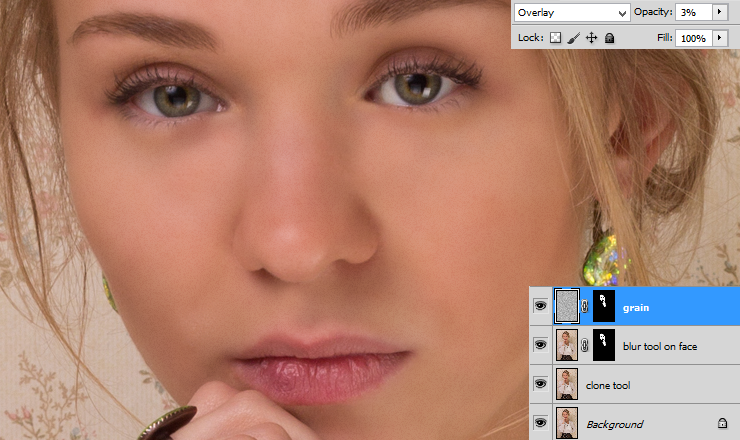Click the link icon on grain layer
The width and height of the screenshot is (740, 440).
click(585, 306)
